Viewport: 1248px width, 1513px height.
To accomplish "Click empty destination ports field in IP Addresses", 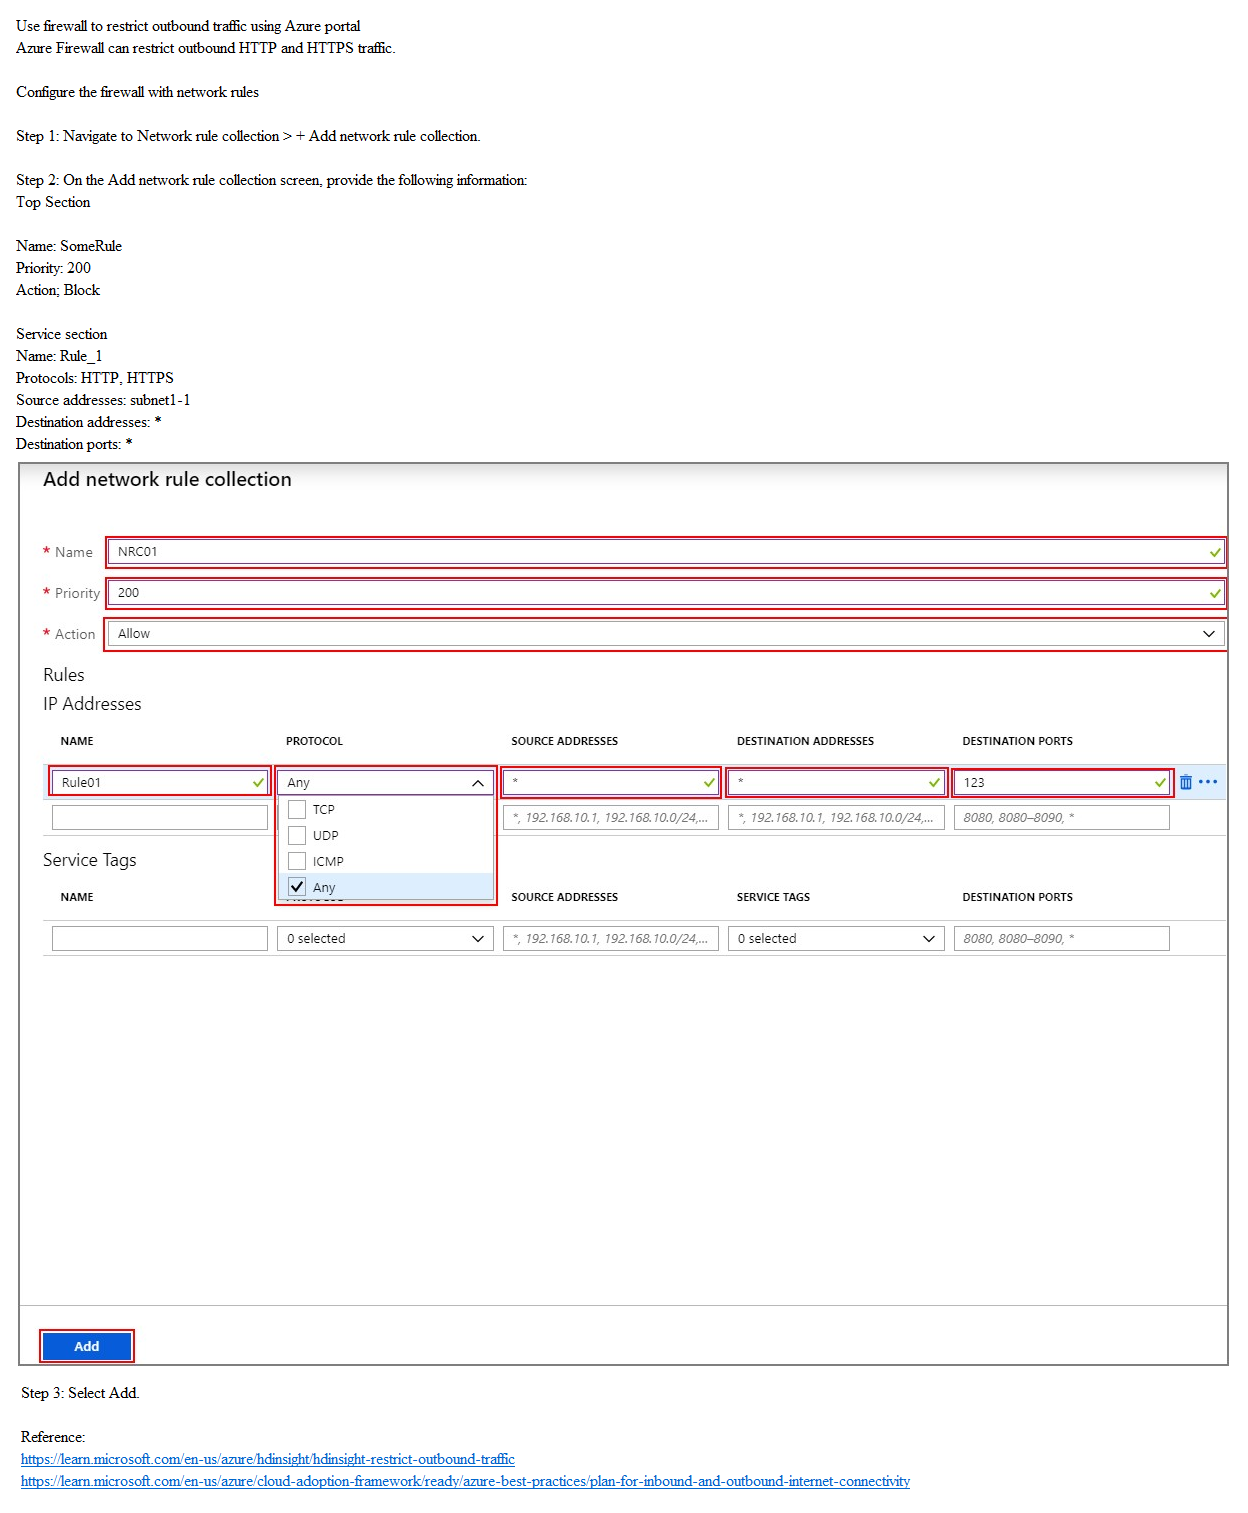I will pyautogui.click(x=1062, y=818).
